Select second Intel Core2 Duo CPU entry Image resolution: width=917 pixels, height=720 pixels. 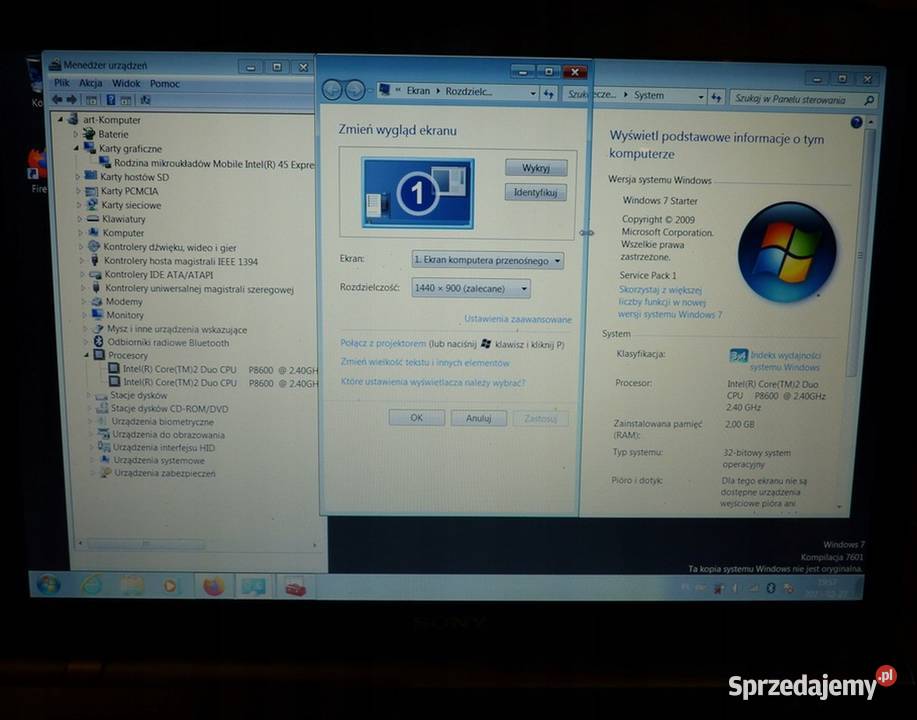[x=213, y=383]
